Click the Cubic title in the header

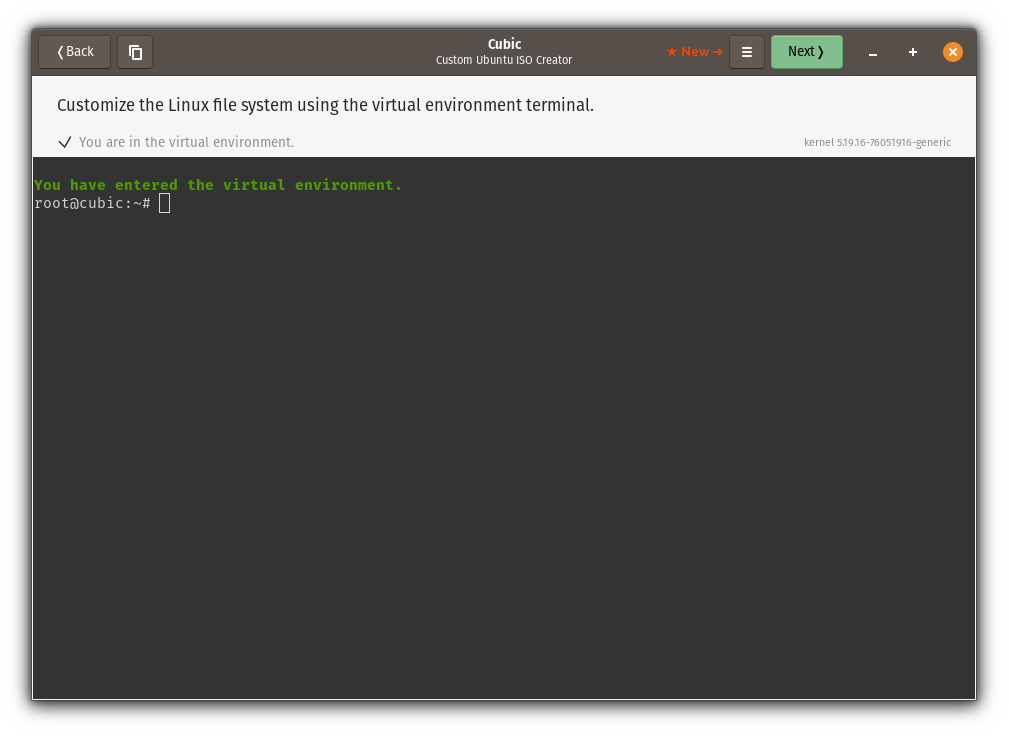pyautogui.click(x=504, y=44)
